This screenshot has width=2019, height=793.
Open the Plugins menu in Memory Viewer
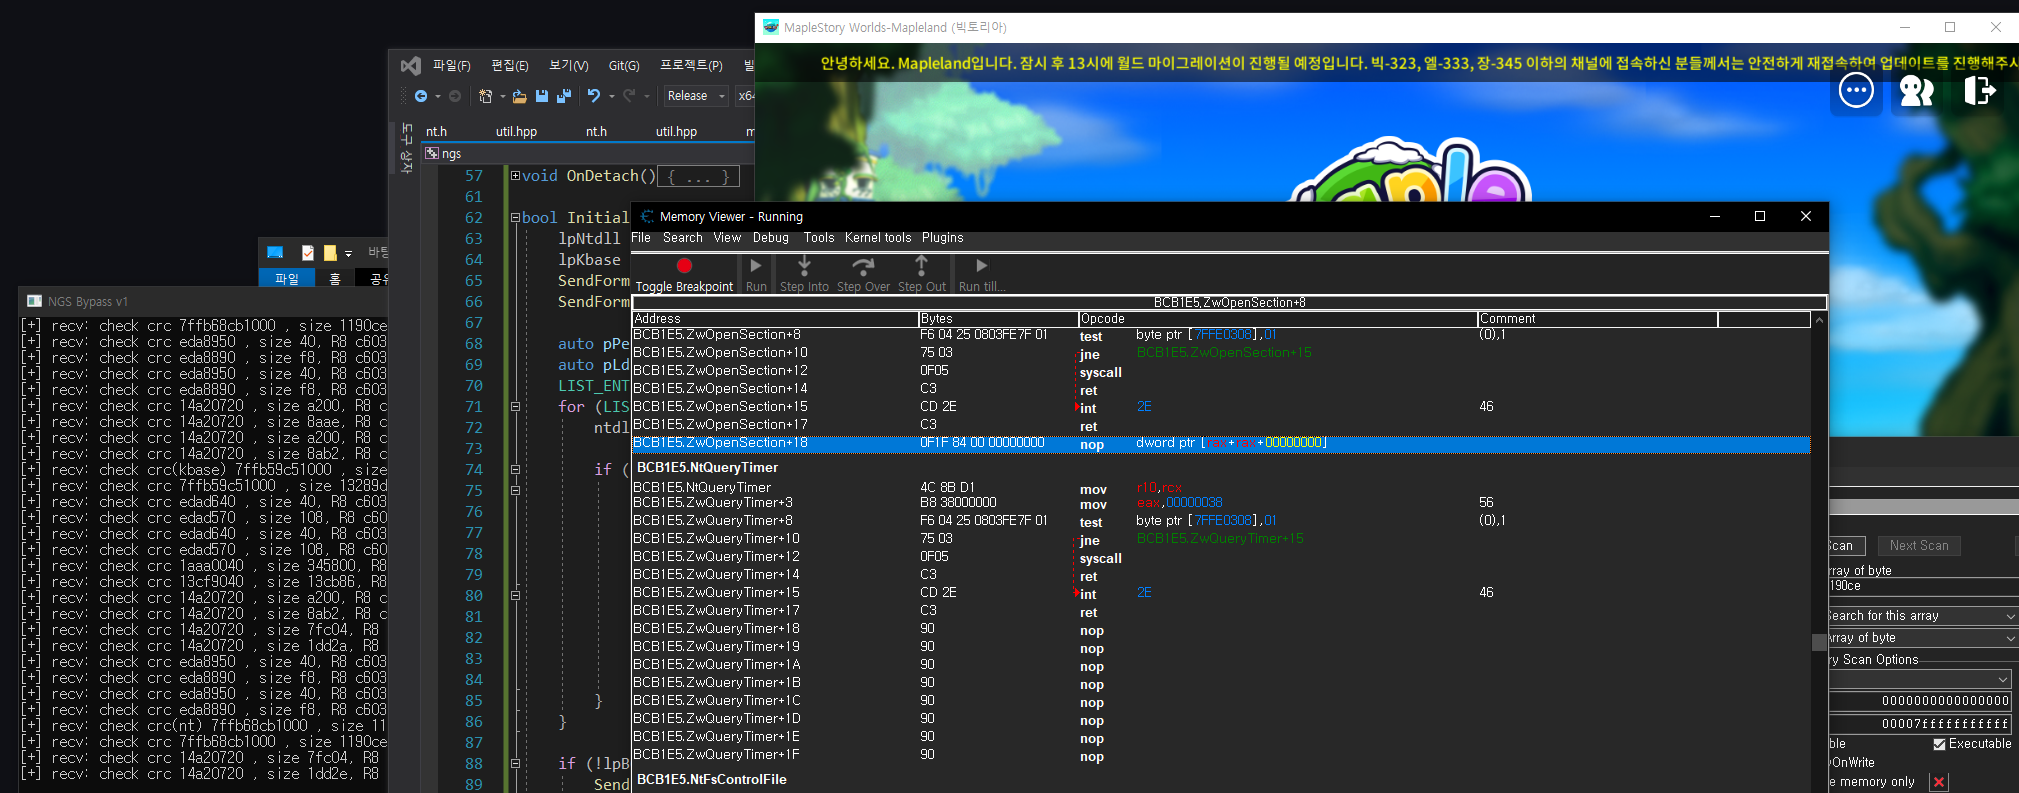pyautogui.click(x=943, y=238)
